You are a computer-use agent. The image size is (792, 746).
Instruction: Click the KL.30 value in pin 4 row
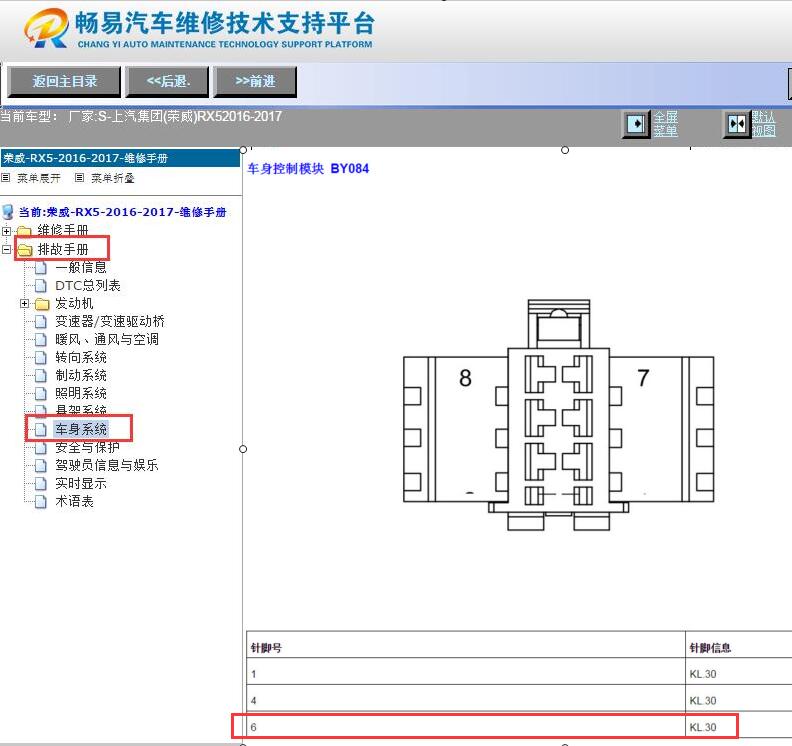[703, 701]
